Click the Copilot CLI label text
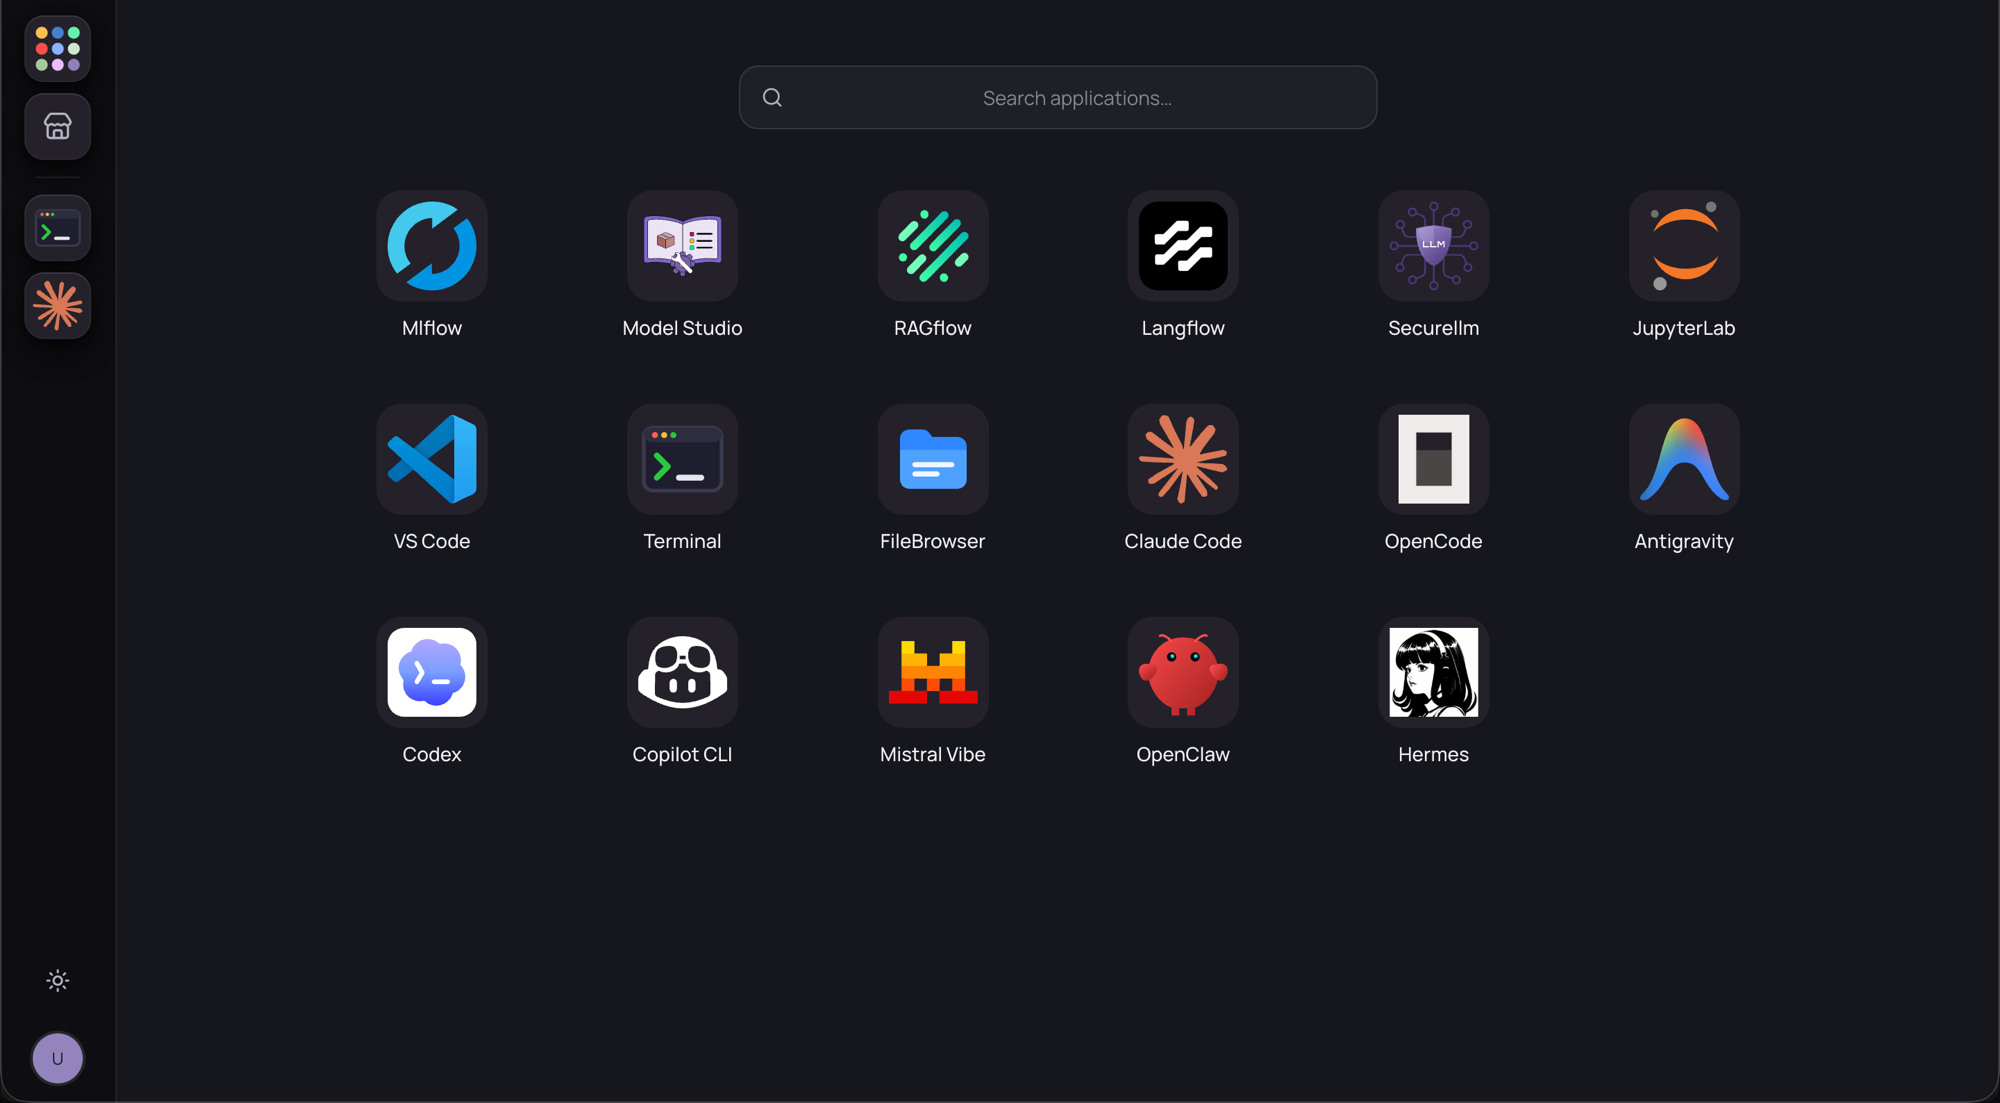The width and height of the screenshot is (2000, 1103). click(x=682, y=754)
